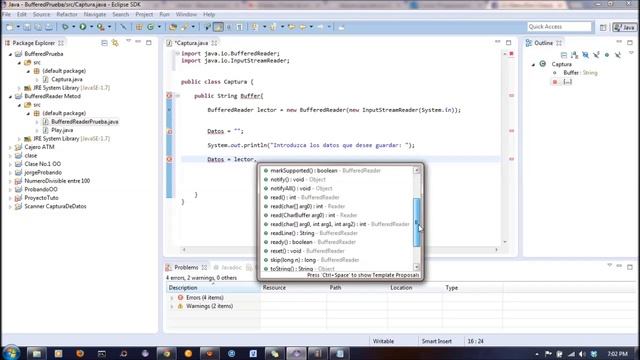Click the Forward navigation arrow icon
Screen dimensions: 640x360
pyautogui.click(x=321, y=27)
